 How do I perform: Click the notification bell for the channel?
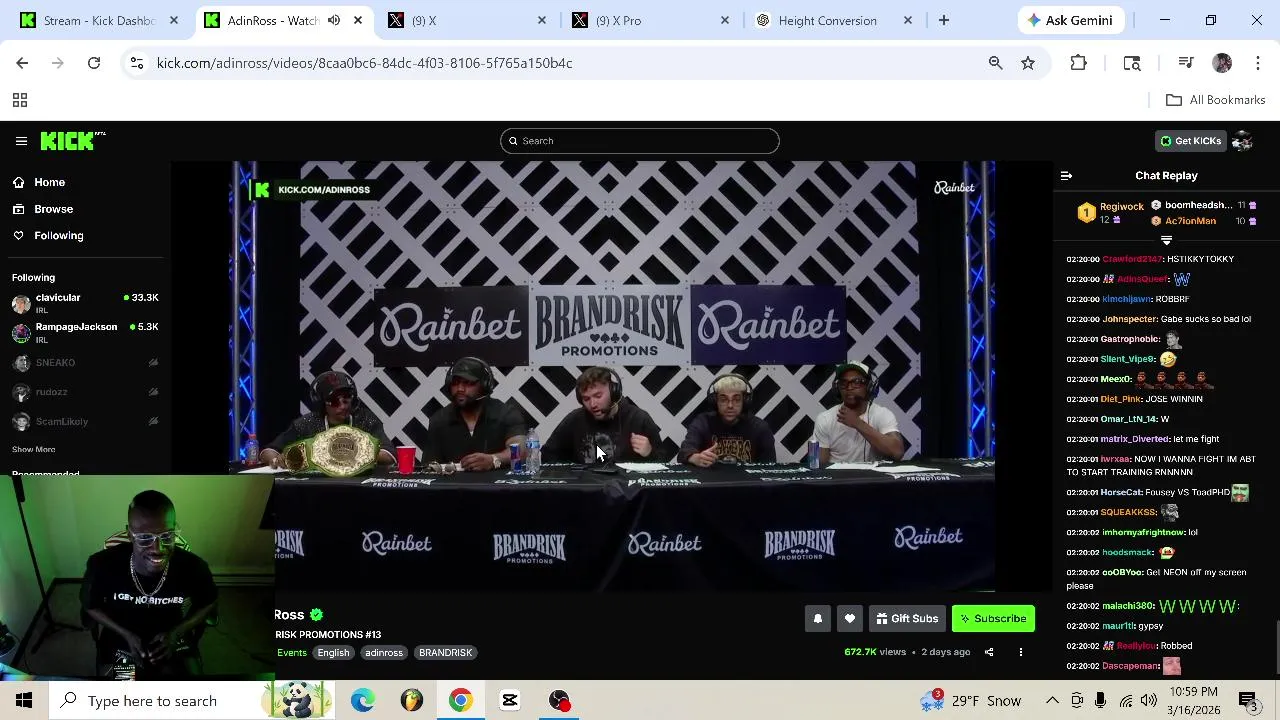(x=817, y=619)
